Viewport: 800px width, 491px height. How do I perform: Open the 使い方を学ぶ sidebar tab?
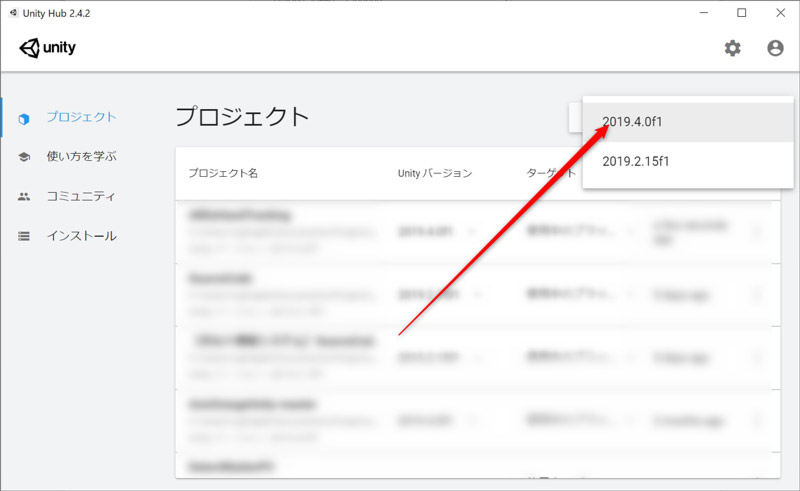click(82, 156)
